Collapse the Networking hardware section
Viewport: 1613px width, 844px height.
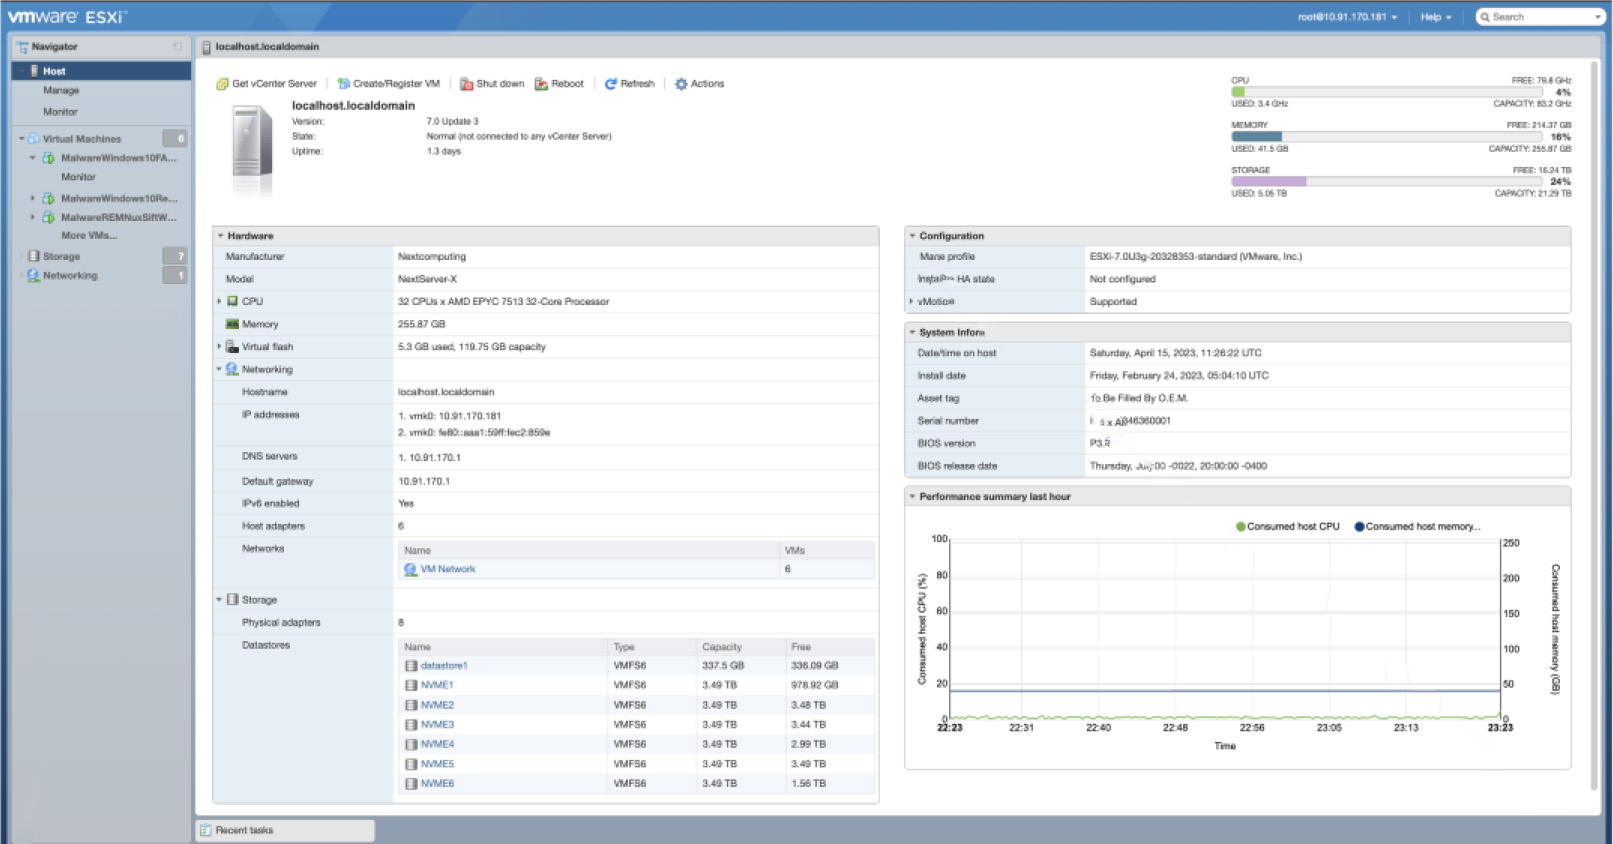tap(220, 369)
